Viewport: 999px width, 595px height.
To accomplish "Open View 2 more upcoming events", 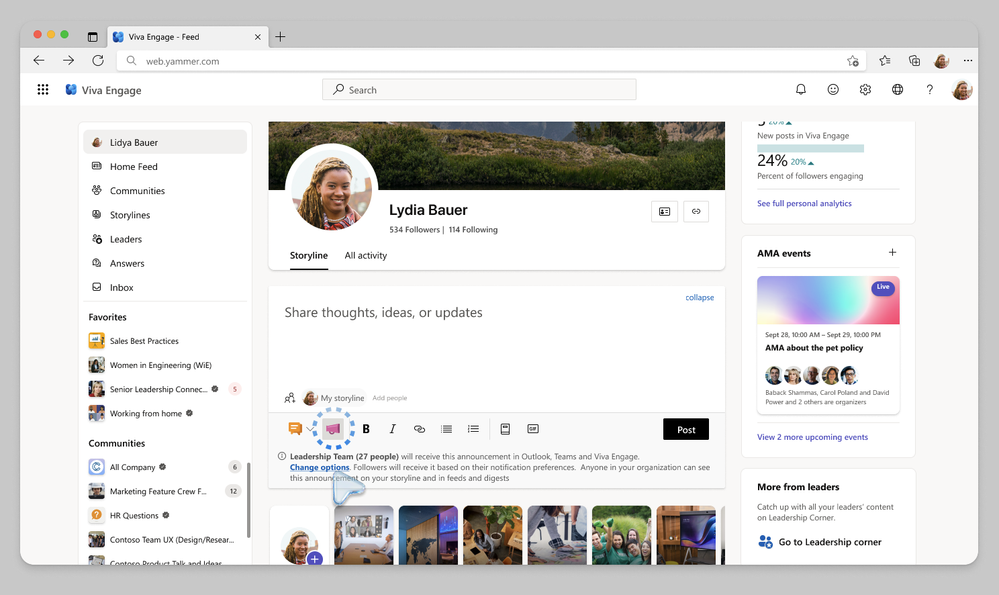I will (x=812, y=437).
